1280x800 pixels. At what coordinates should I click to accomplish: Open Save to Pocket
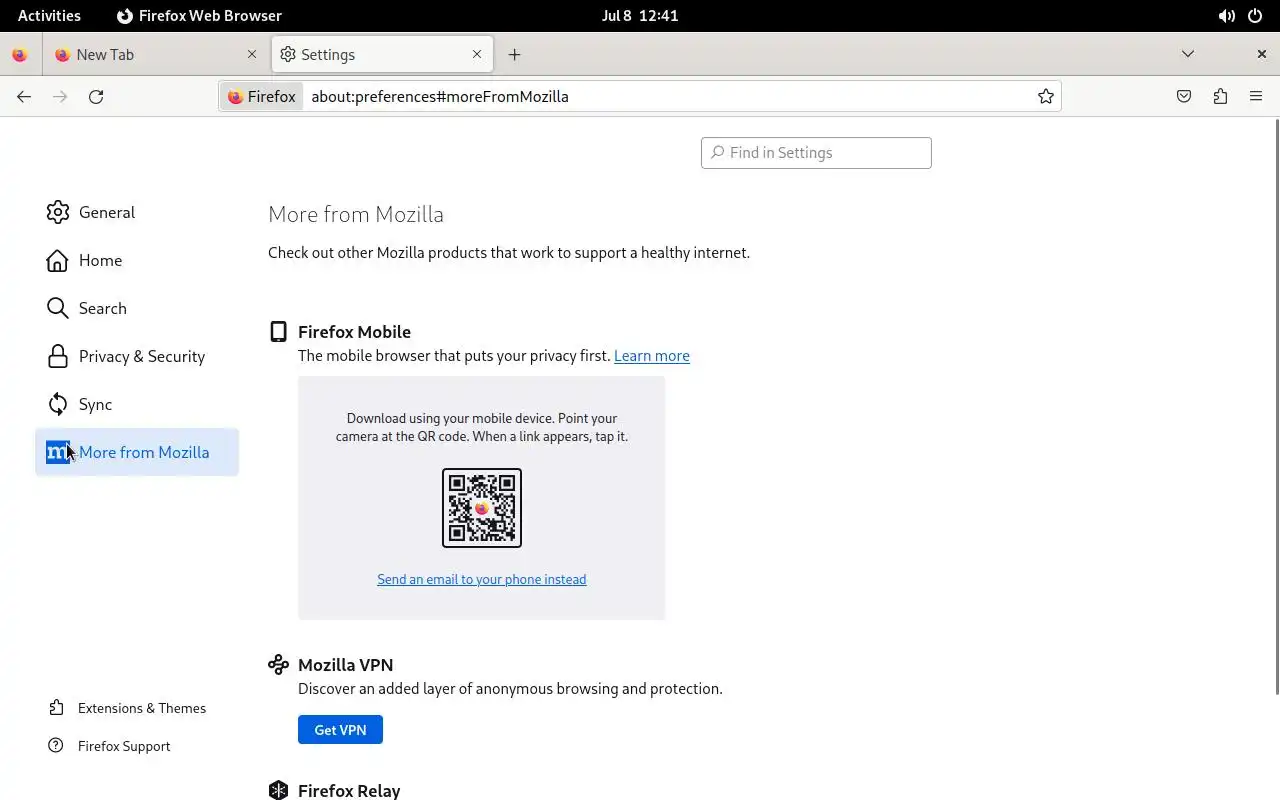[x=1184, y=96]
